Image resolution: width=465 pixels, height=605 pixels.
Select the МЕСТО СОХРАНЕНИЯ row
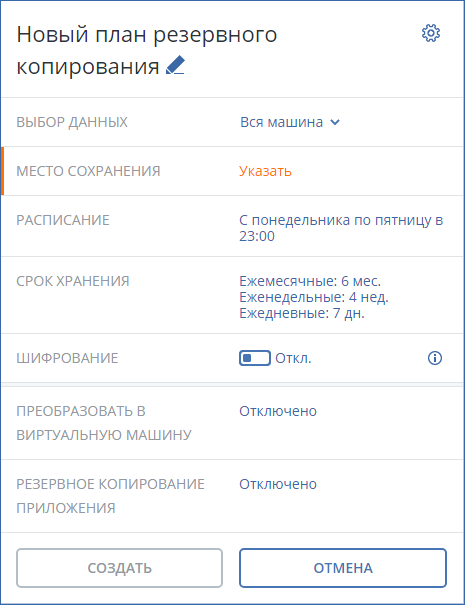point(232,171)
